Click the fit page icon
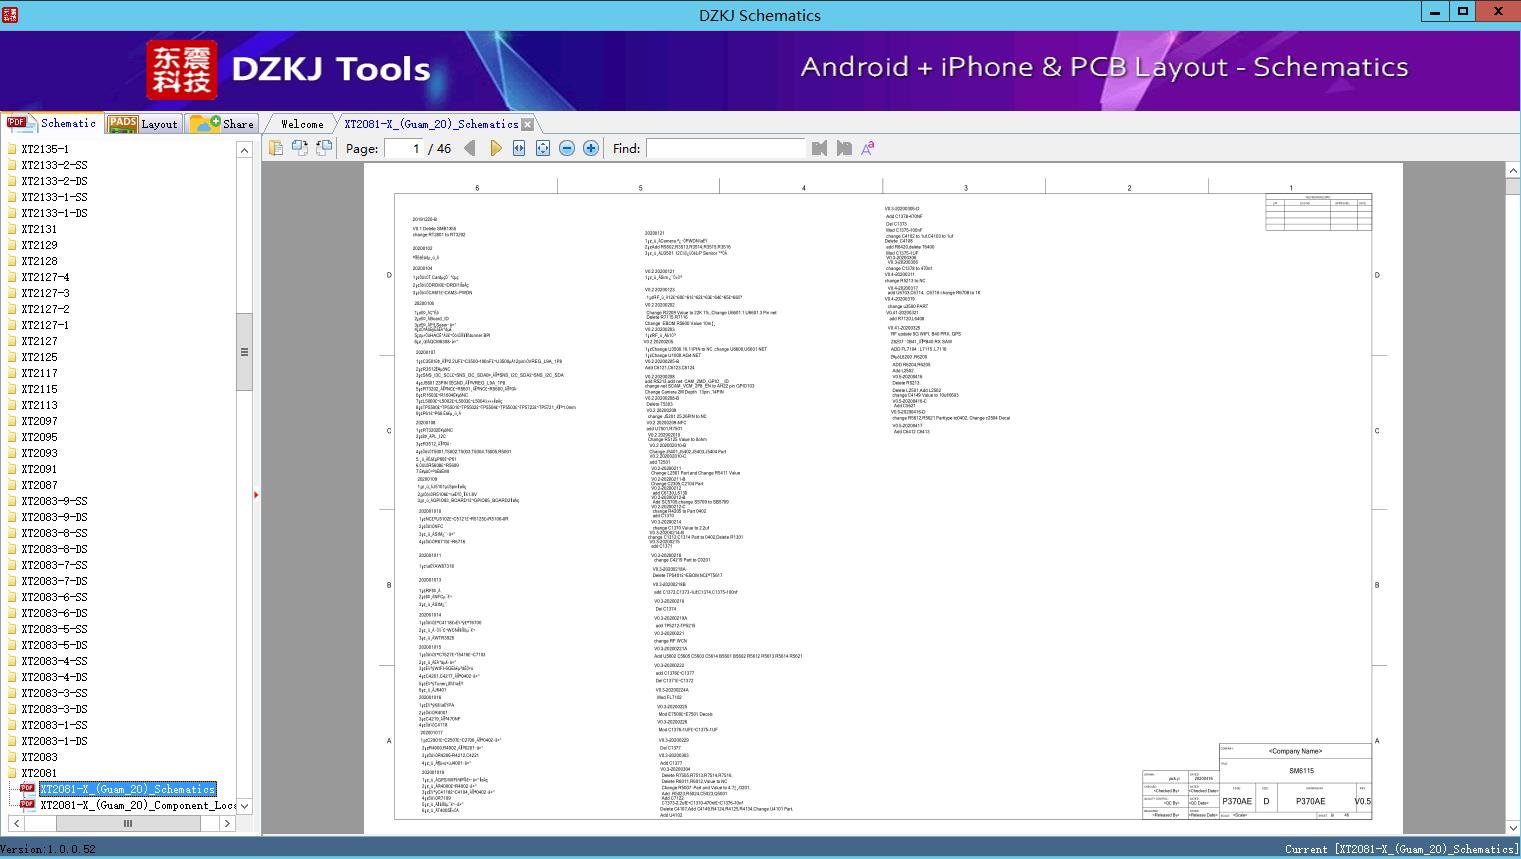 tap(543, 148)
